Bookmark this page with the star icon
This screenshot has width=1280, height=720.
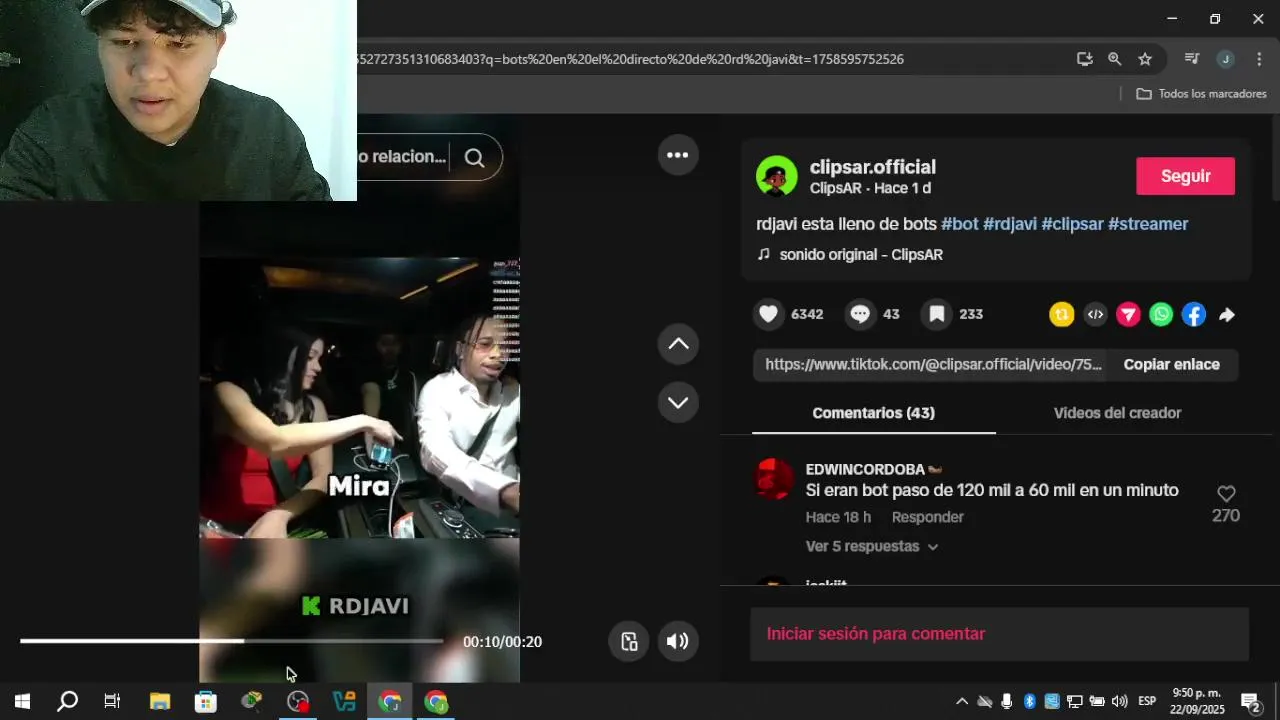(1145, 59)
